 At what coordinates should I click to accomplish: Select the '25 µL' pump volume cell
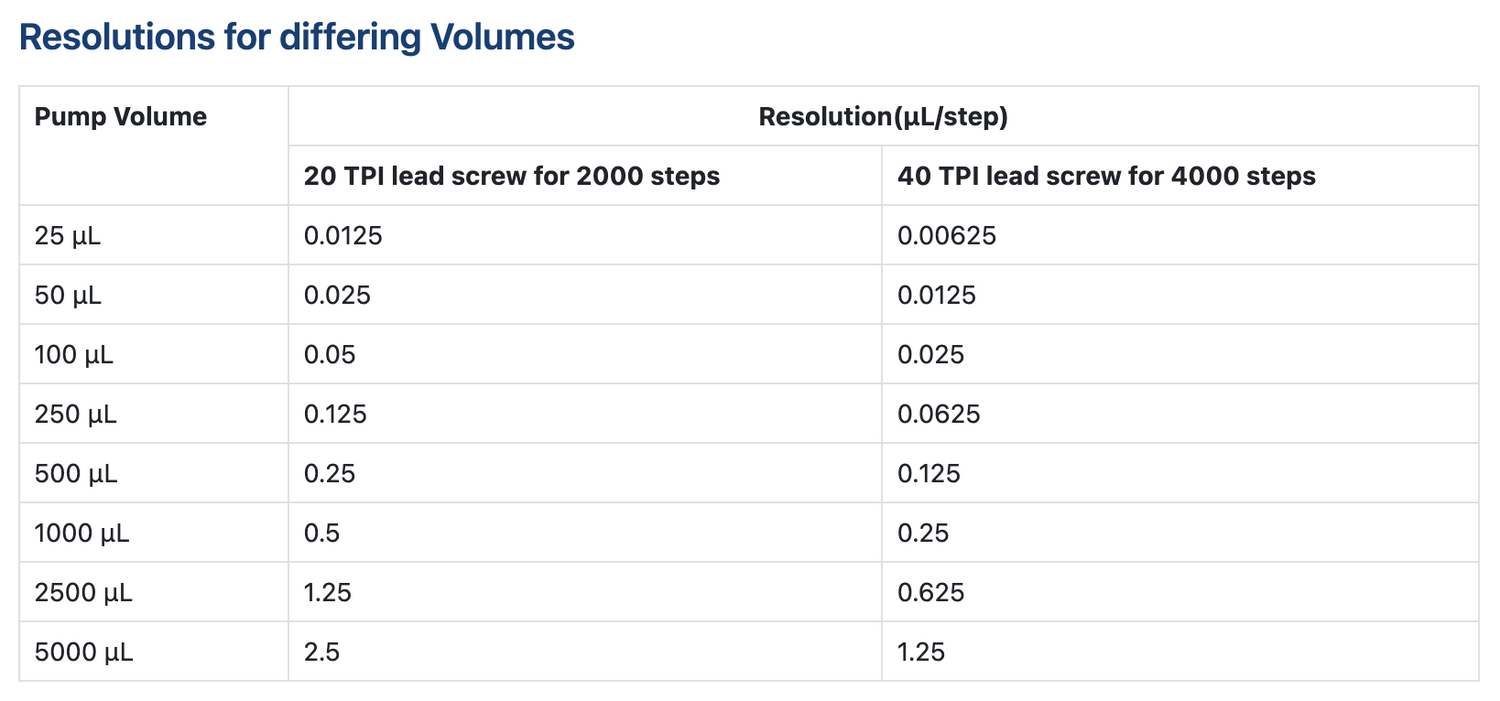[x=69, y=236]
